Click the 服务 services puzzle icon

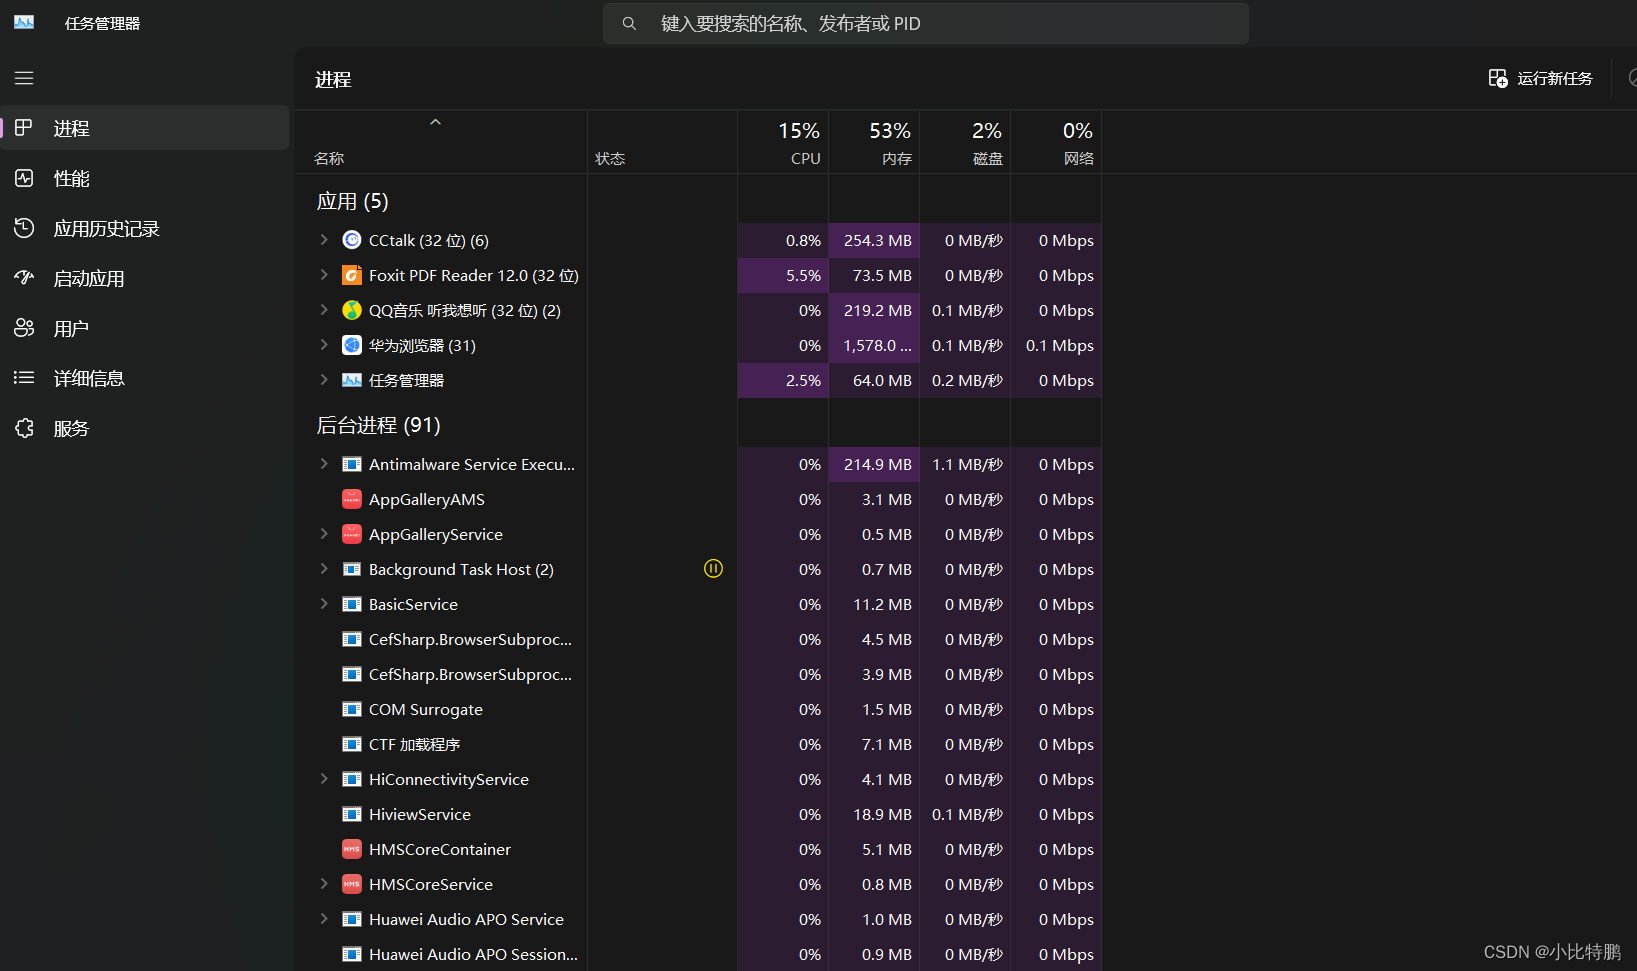24,428
